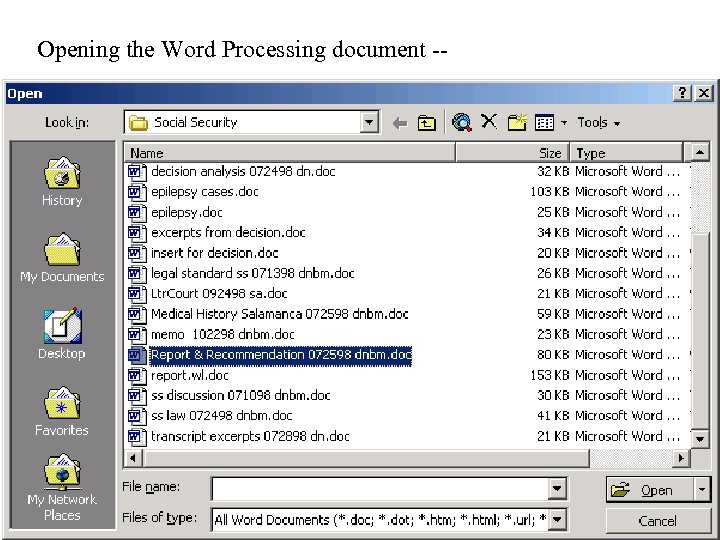Click Word icon beside epilepsy cases.doc
This screenshot has width=720, height=540.
[136, 192]
